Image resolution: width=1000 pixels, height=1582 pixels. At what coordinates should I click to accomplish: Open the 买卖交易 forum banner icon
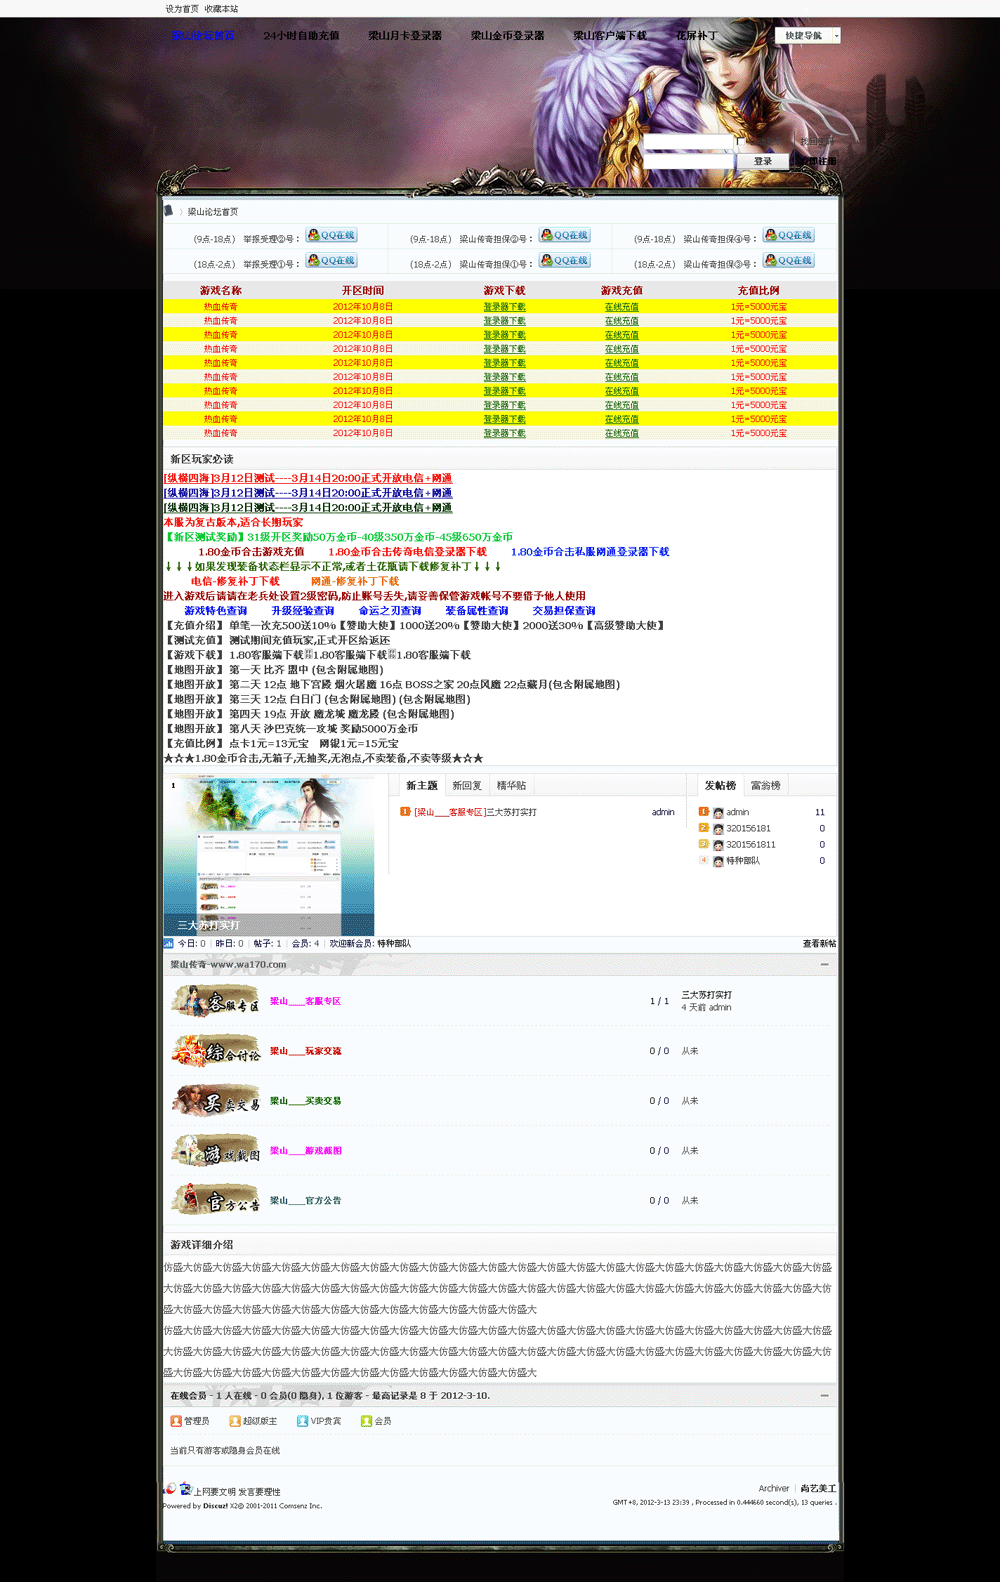pyautogui.click(x=216, y=1101)
